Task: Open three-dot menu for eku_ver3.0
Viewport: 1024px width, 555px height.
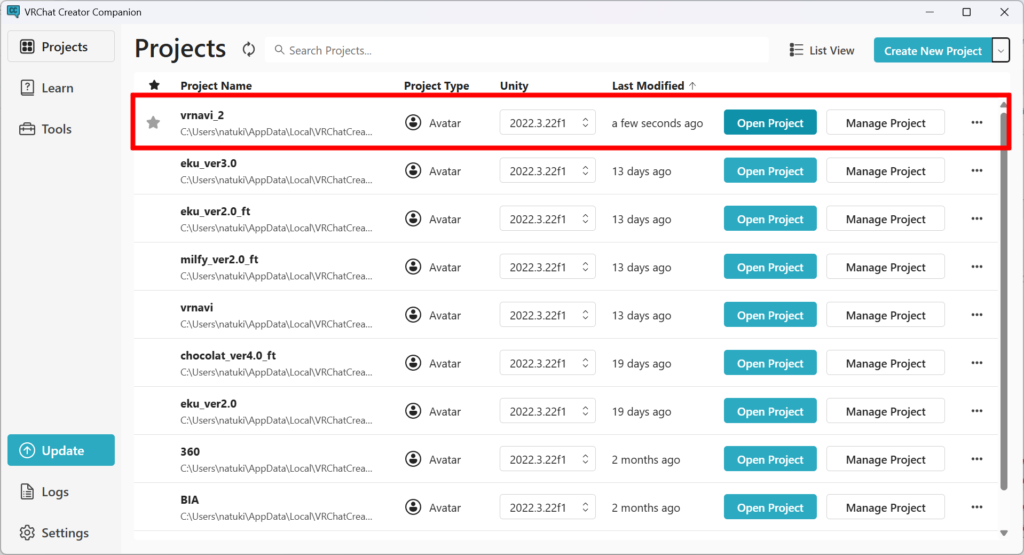Action: pyautogui.click(x=976, y=171)
